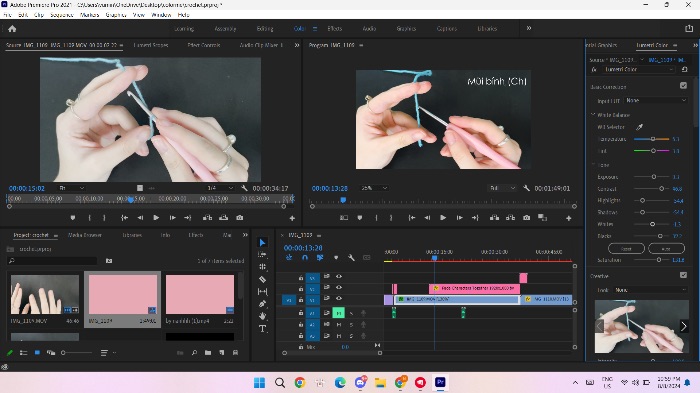Open timeline display settings wrench
Viewport: 700px width, 393px height.
click(351, 258)
